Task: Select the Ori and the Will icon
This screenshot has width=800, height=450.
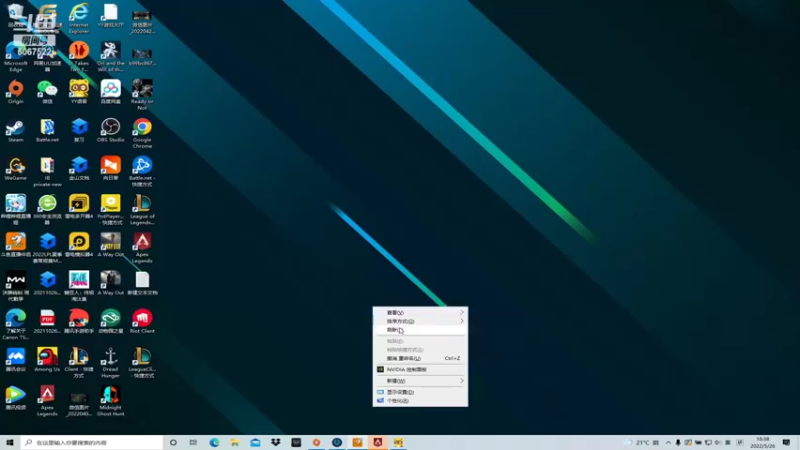Action: pos(111,57)
